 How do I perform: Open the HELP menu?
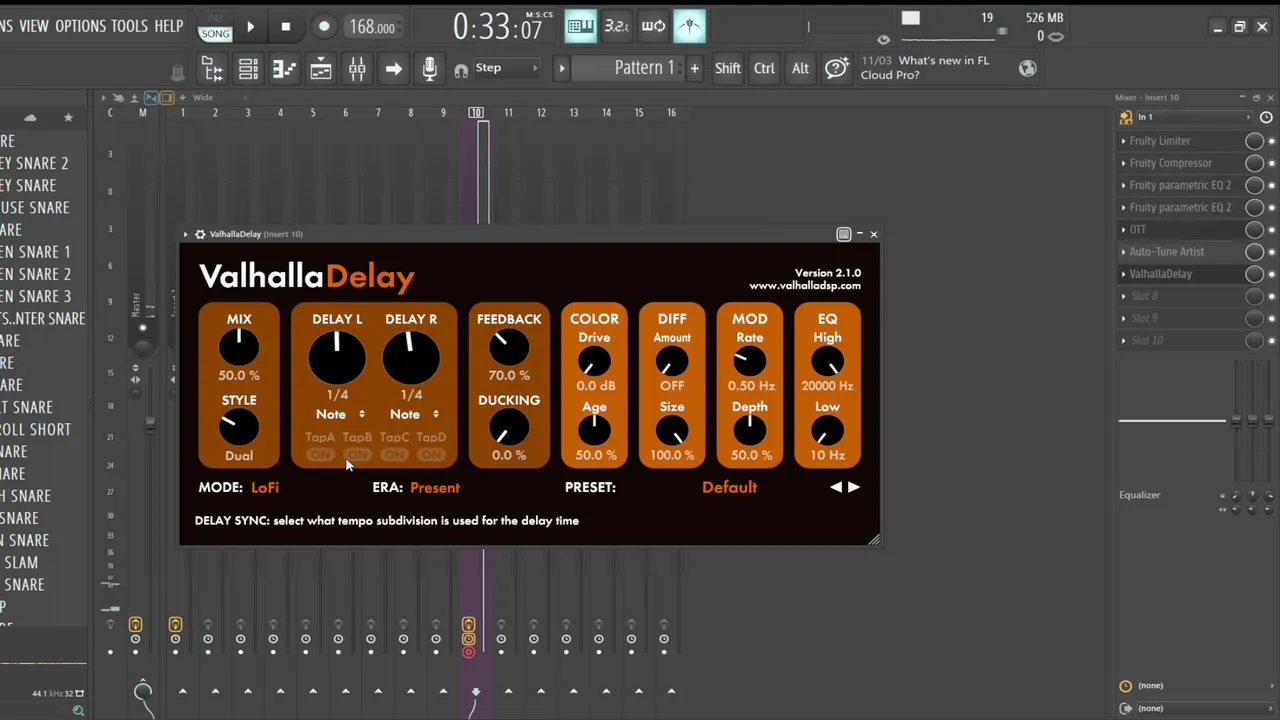click(x=168, y=26)
